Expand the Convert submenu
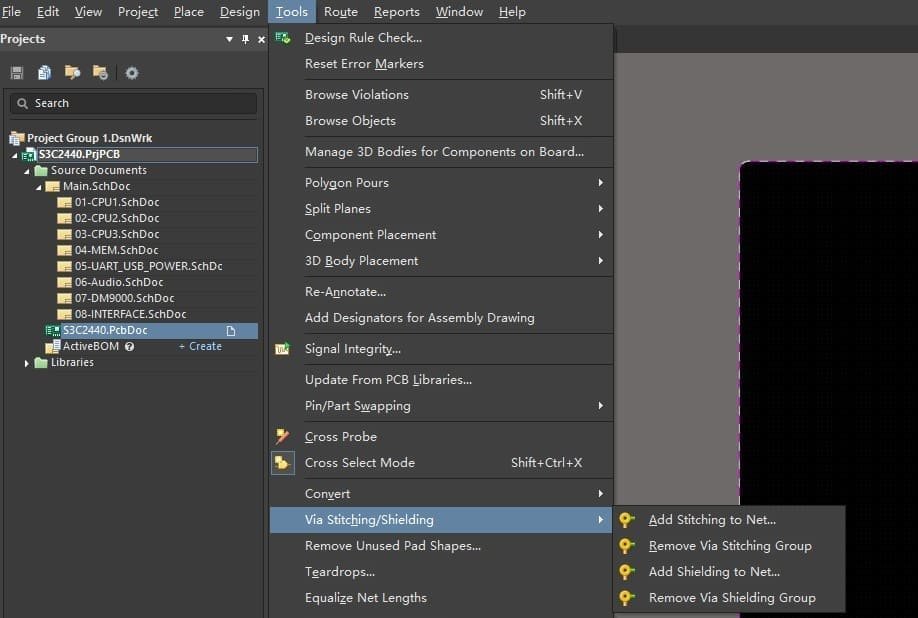Screen dimensions: 918x618 point(601,493)
